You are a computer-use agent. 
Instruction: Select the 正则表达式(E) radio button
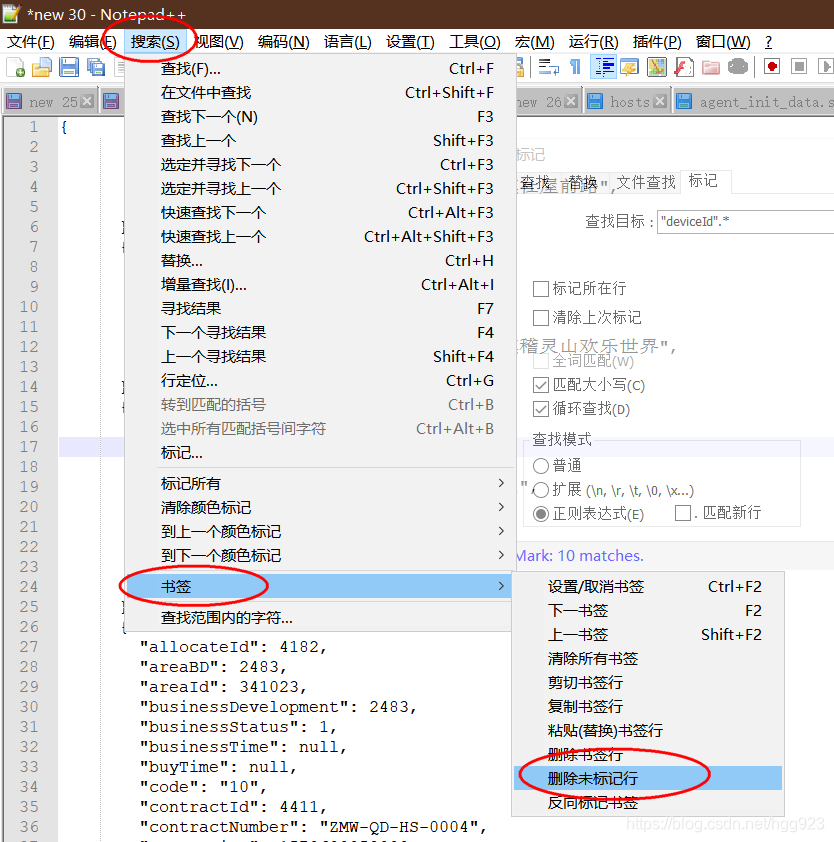(x=541, y=514)
